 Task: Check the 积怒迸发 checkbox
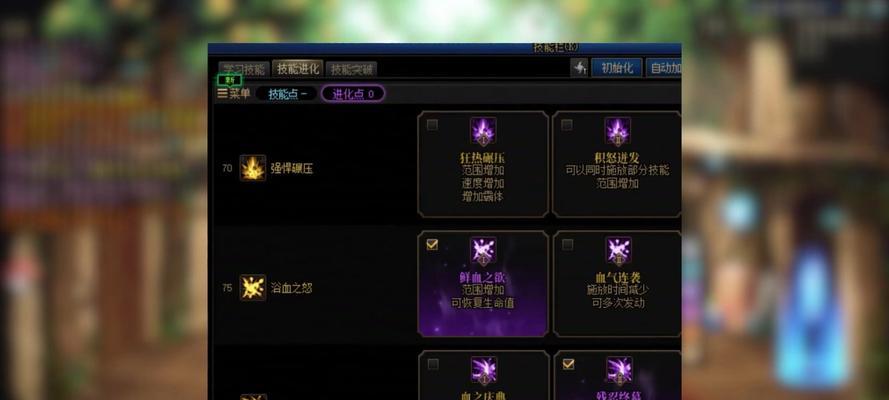pos(567,125)
